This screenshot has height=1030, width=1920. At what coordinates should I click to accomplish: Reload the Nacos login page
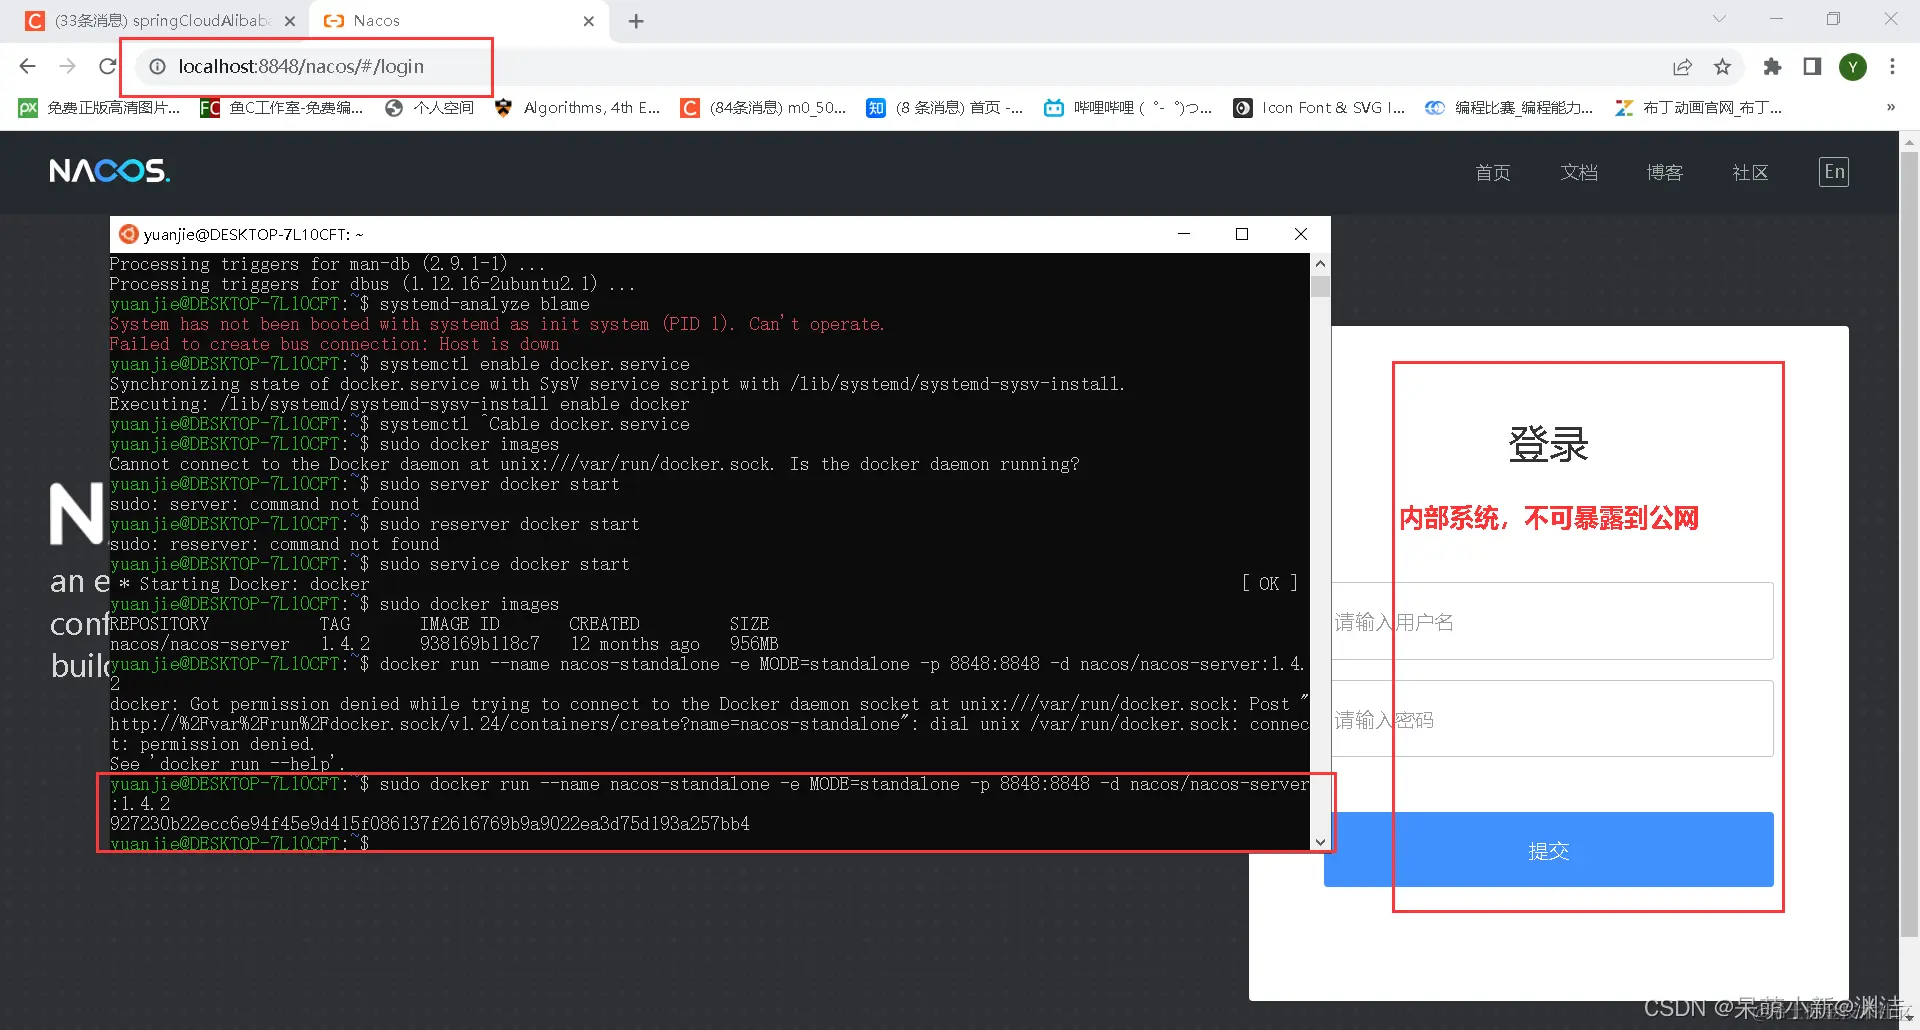tap(107, 66)
